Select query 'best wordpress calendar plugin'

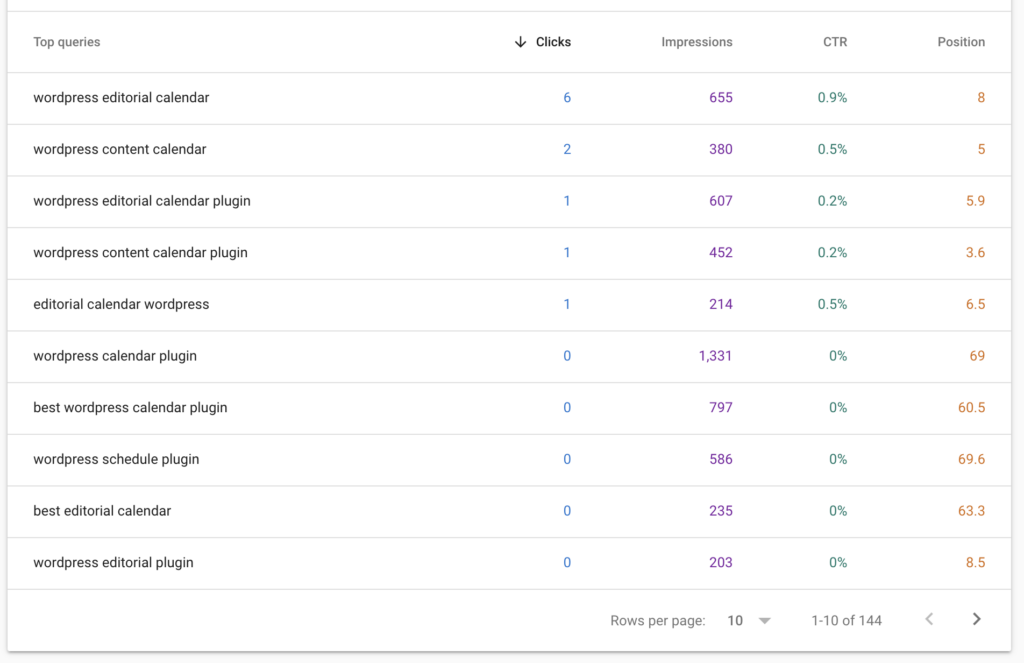coord(130,408)
